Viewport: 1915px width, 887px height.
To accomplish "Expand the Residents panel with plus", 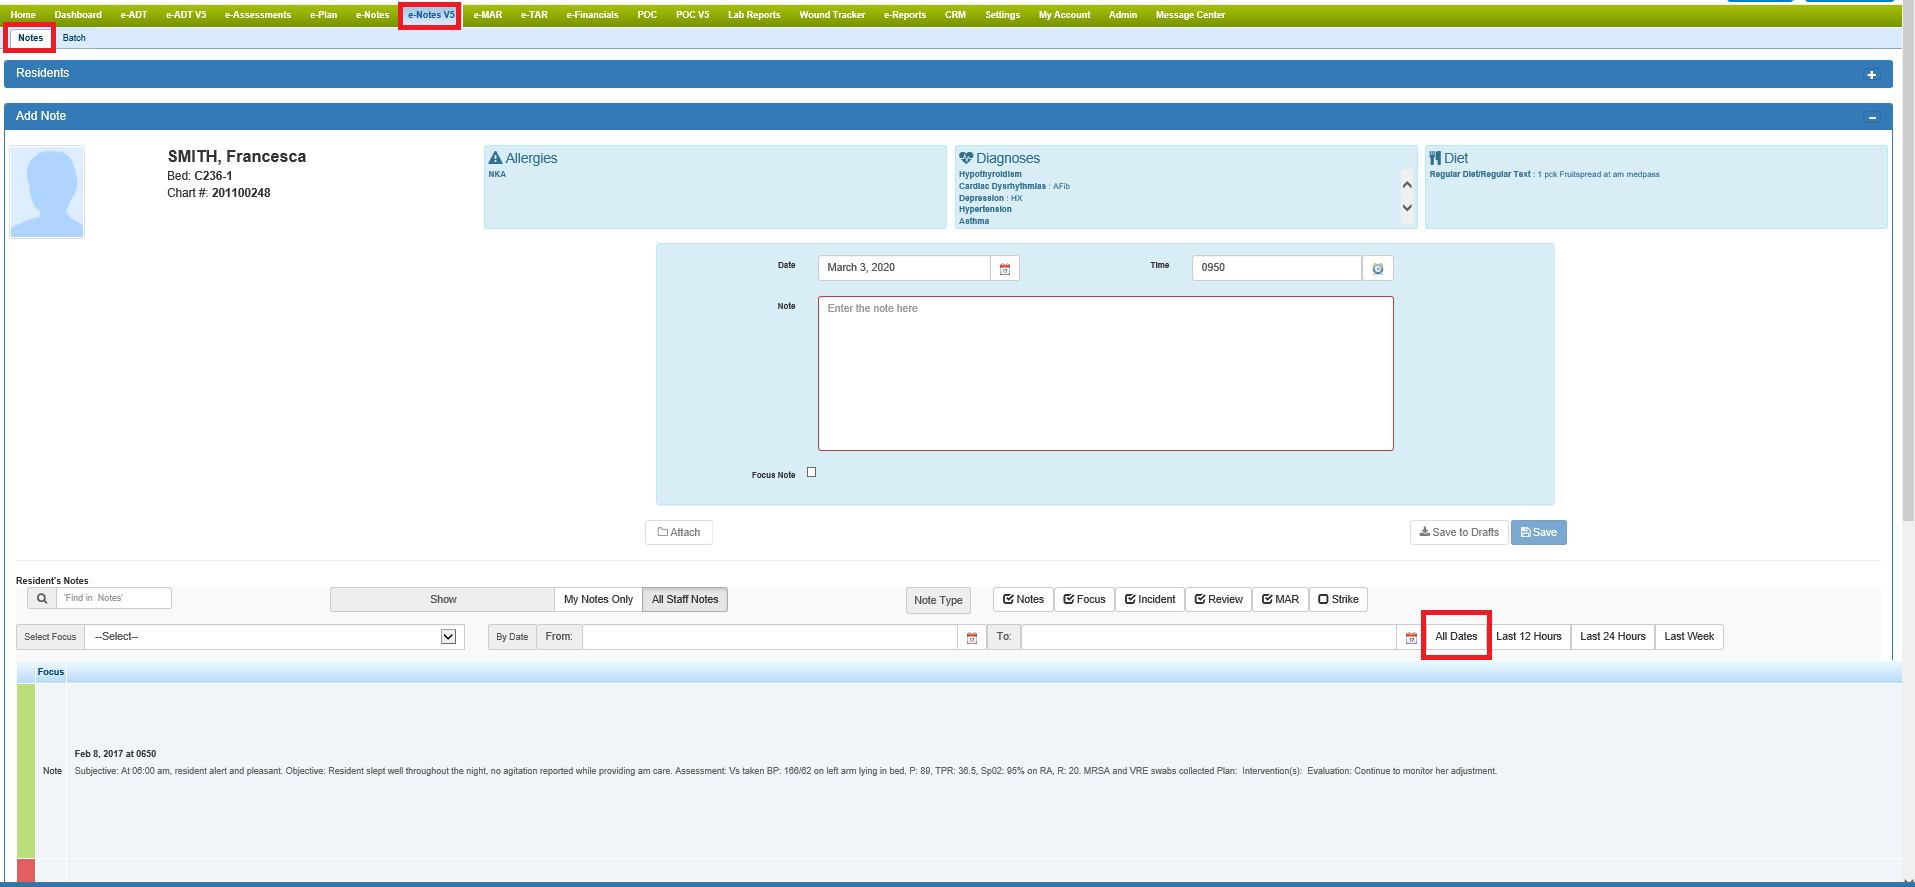I will click(x=1871, y=75).
